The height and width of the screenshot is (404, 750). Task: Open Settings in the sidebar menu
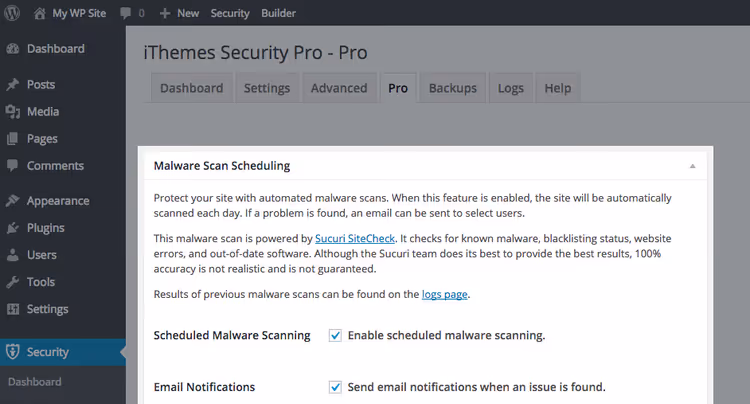coord(47,309)
